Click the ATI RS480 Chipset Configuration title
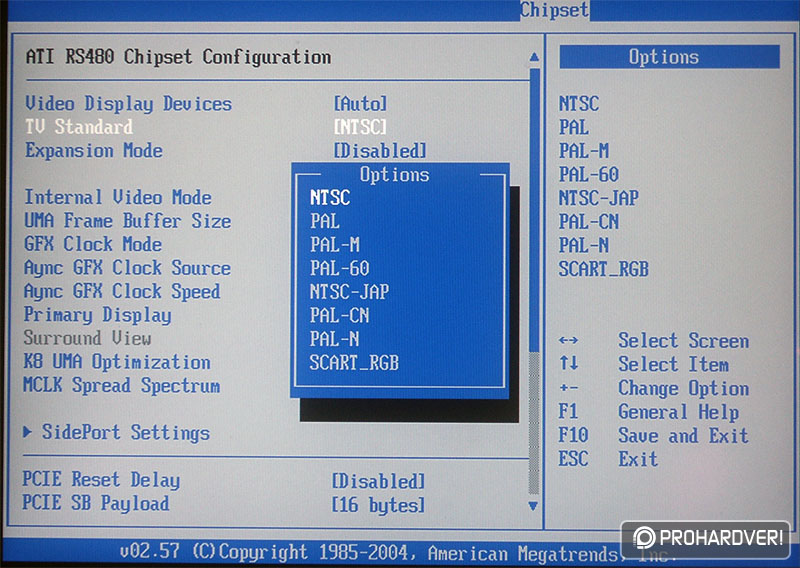 tap(179, 57)
